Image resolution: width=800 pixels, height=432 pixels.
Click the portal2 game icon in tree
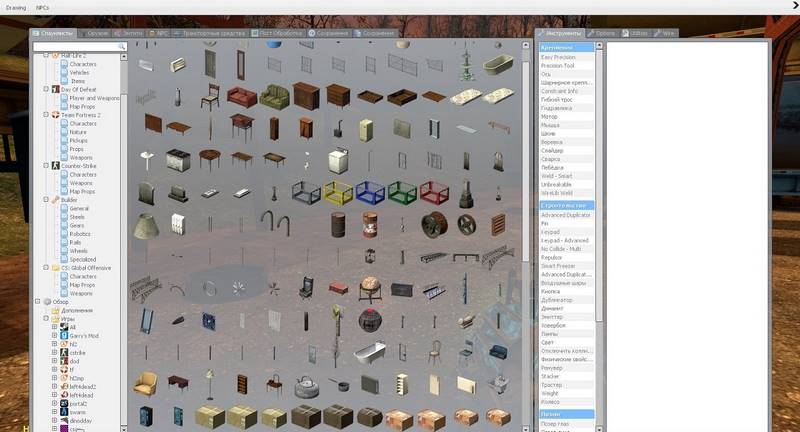pyautogui.click(x=63, y=403)
